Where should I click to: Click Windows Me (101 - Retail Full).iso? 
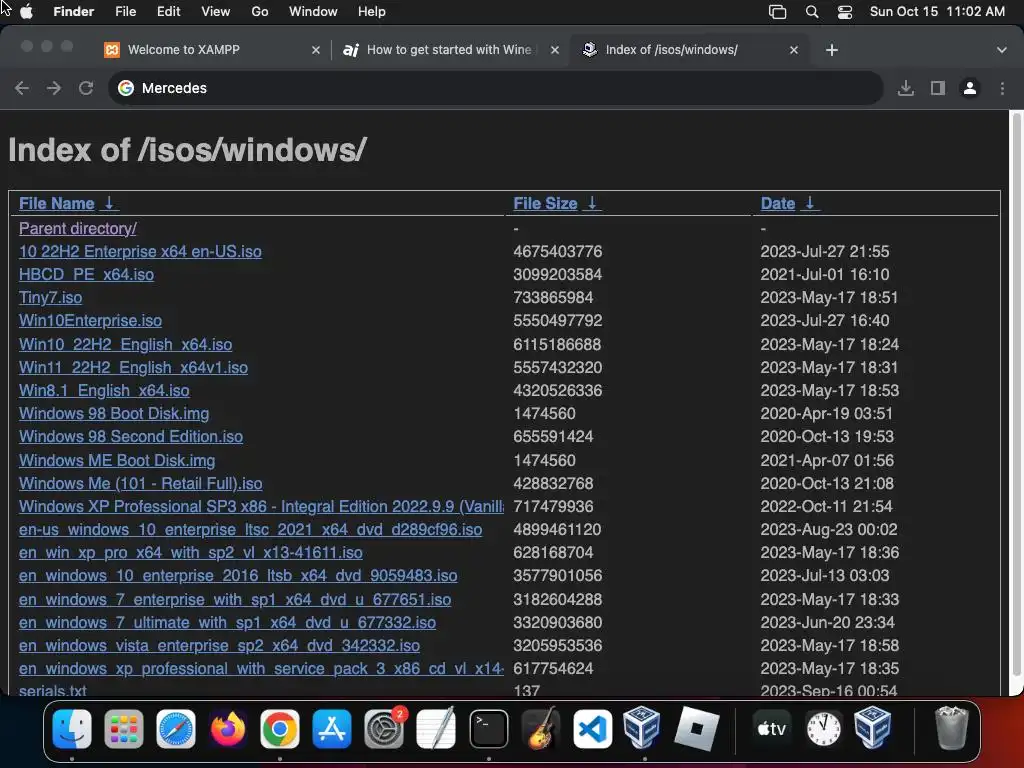(140, 484)
